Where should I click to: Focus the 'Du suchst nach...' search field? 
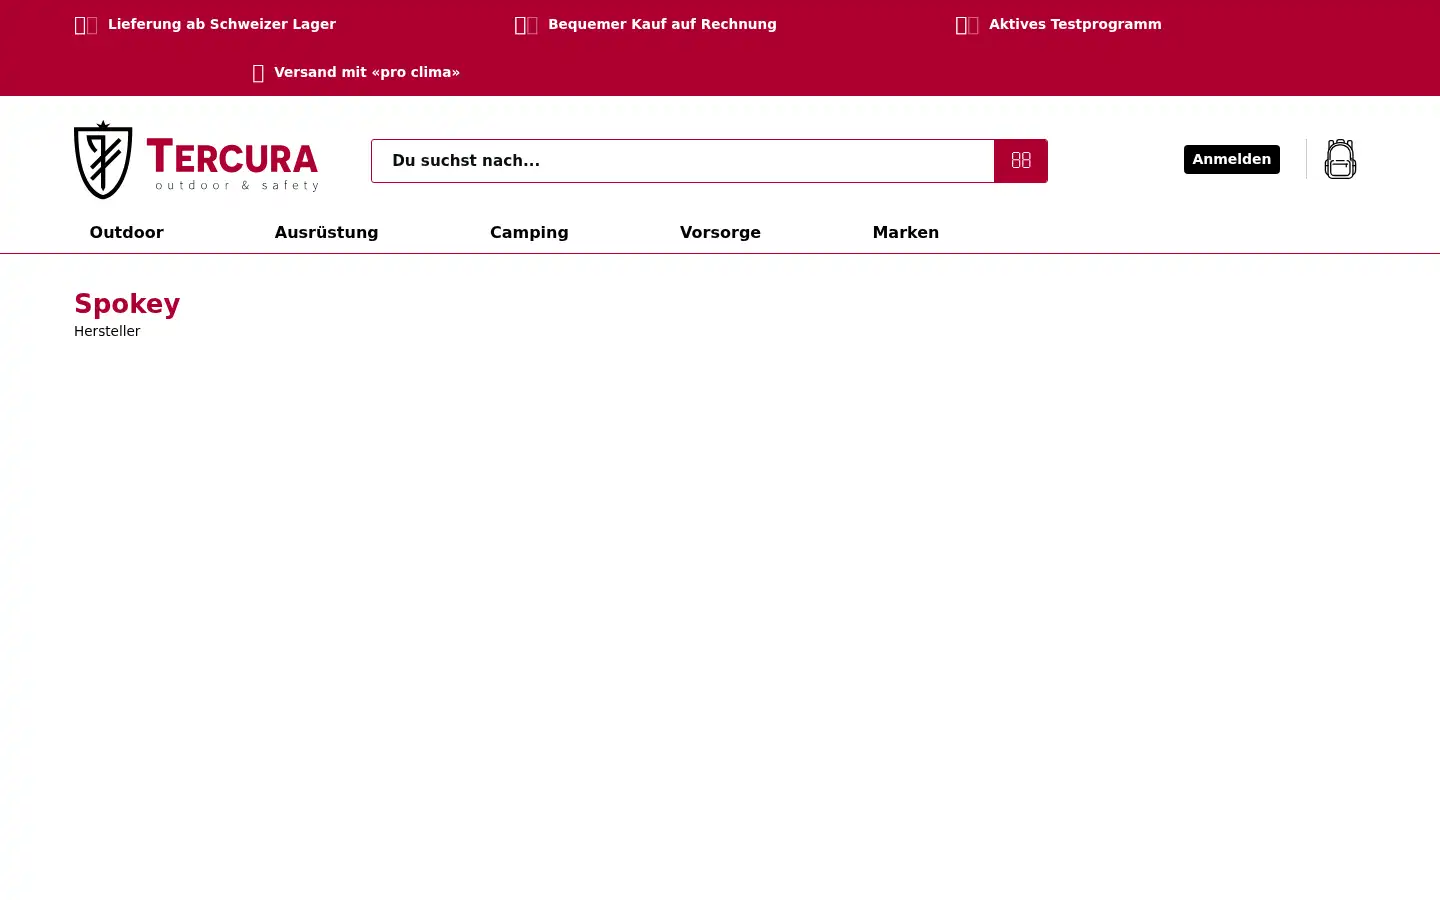point(682,161)
